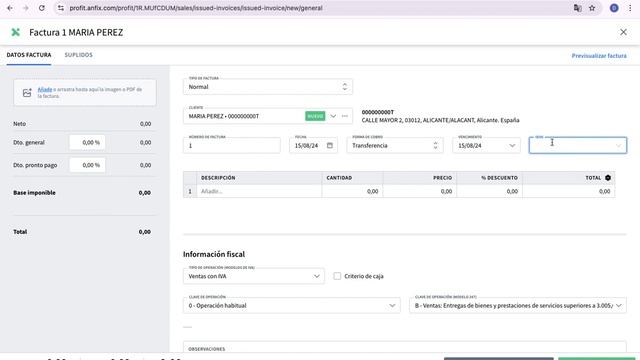Image resolution: width=640 pixels, height=360 pixels.
Task: Click the browser address bar URL
Action: (196, 8)
